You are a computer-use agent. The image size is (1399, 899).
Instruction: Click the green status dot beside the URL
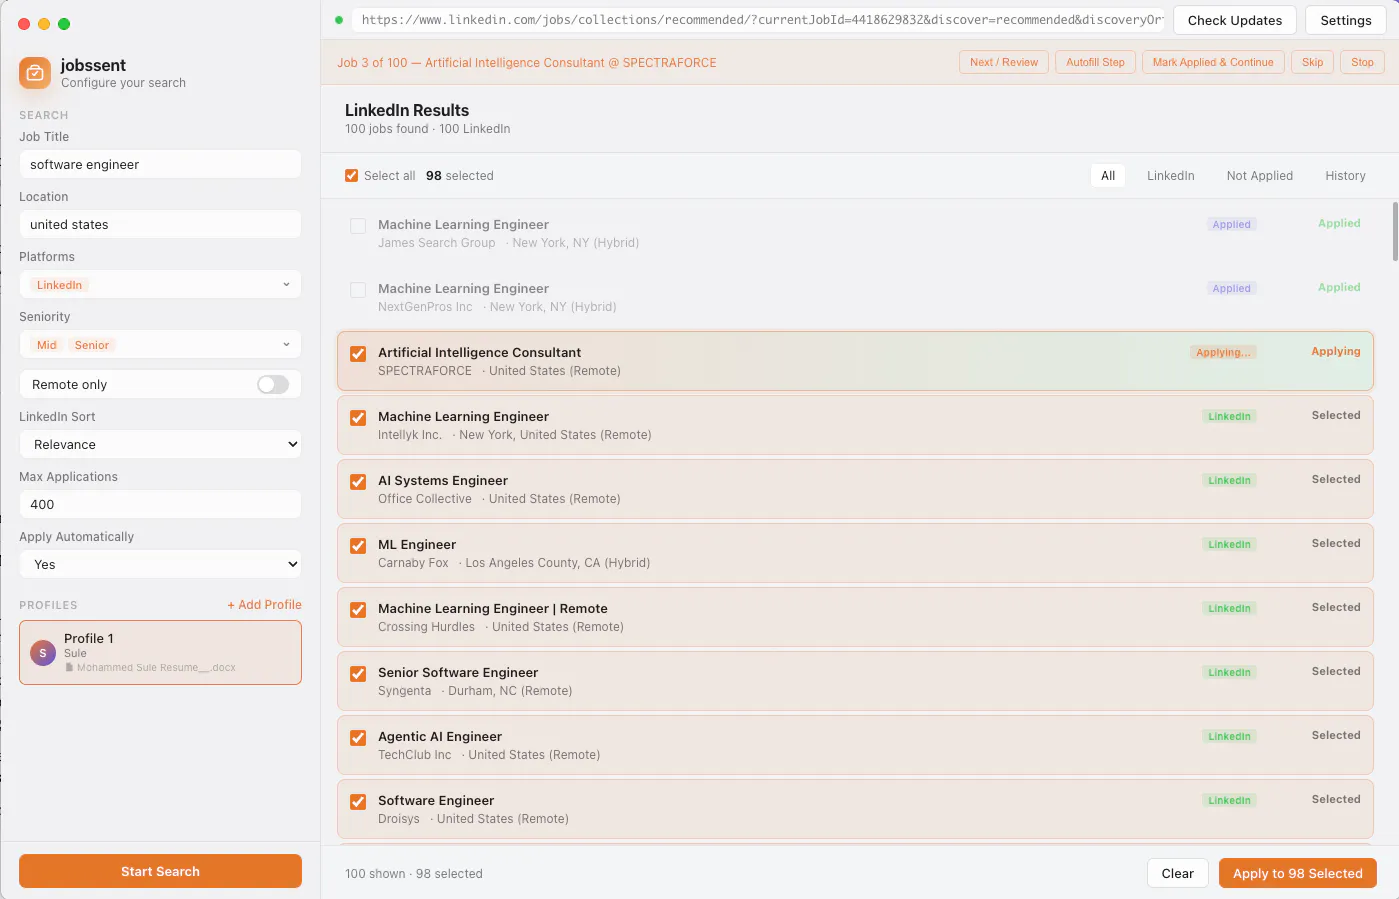(x=339, y=19)
